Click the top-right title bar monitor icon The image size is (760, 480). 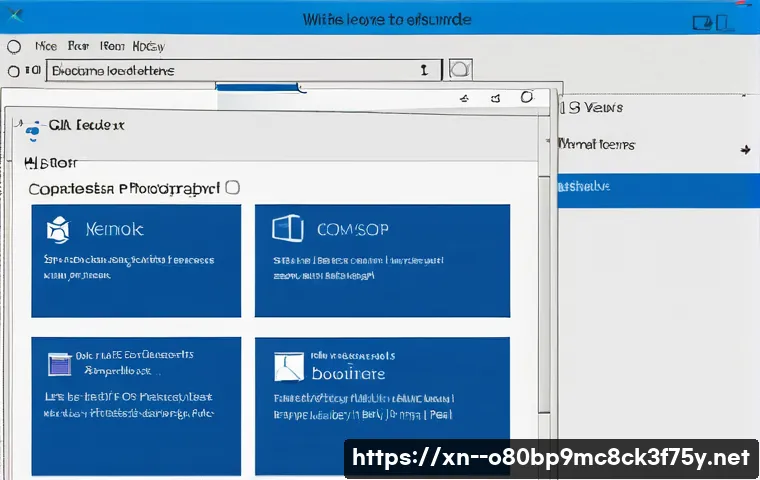tap(702, 20)
